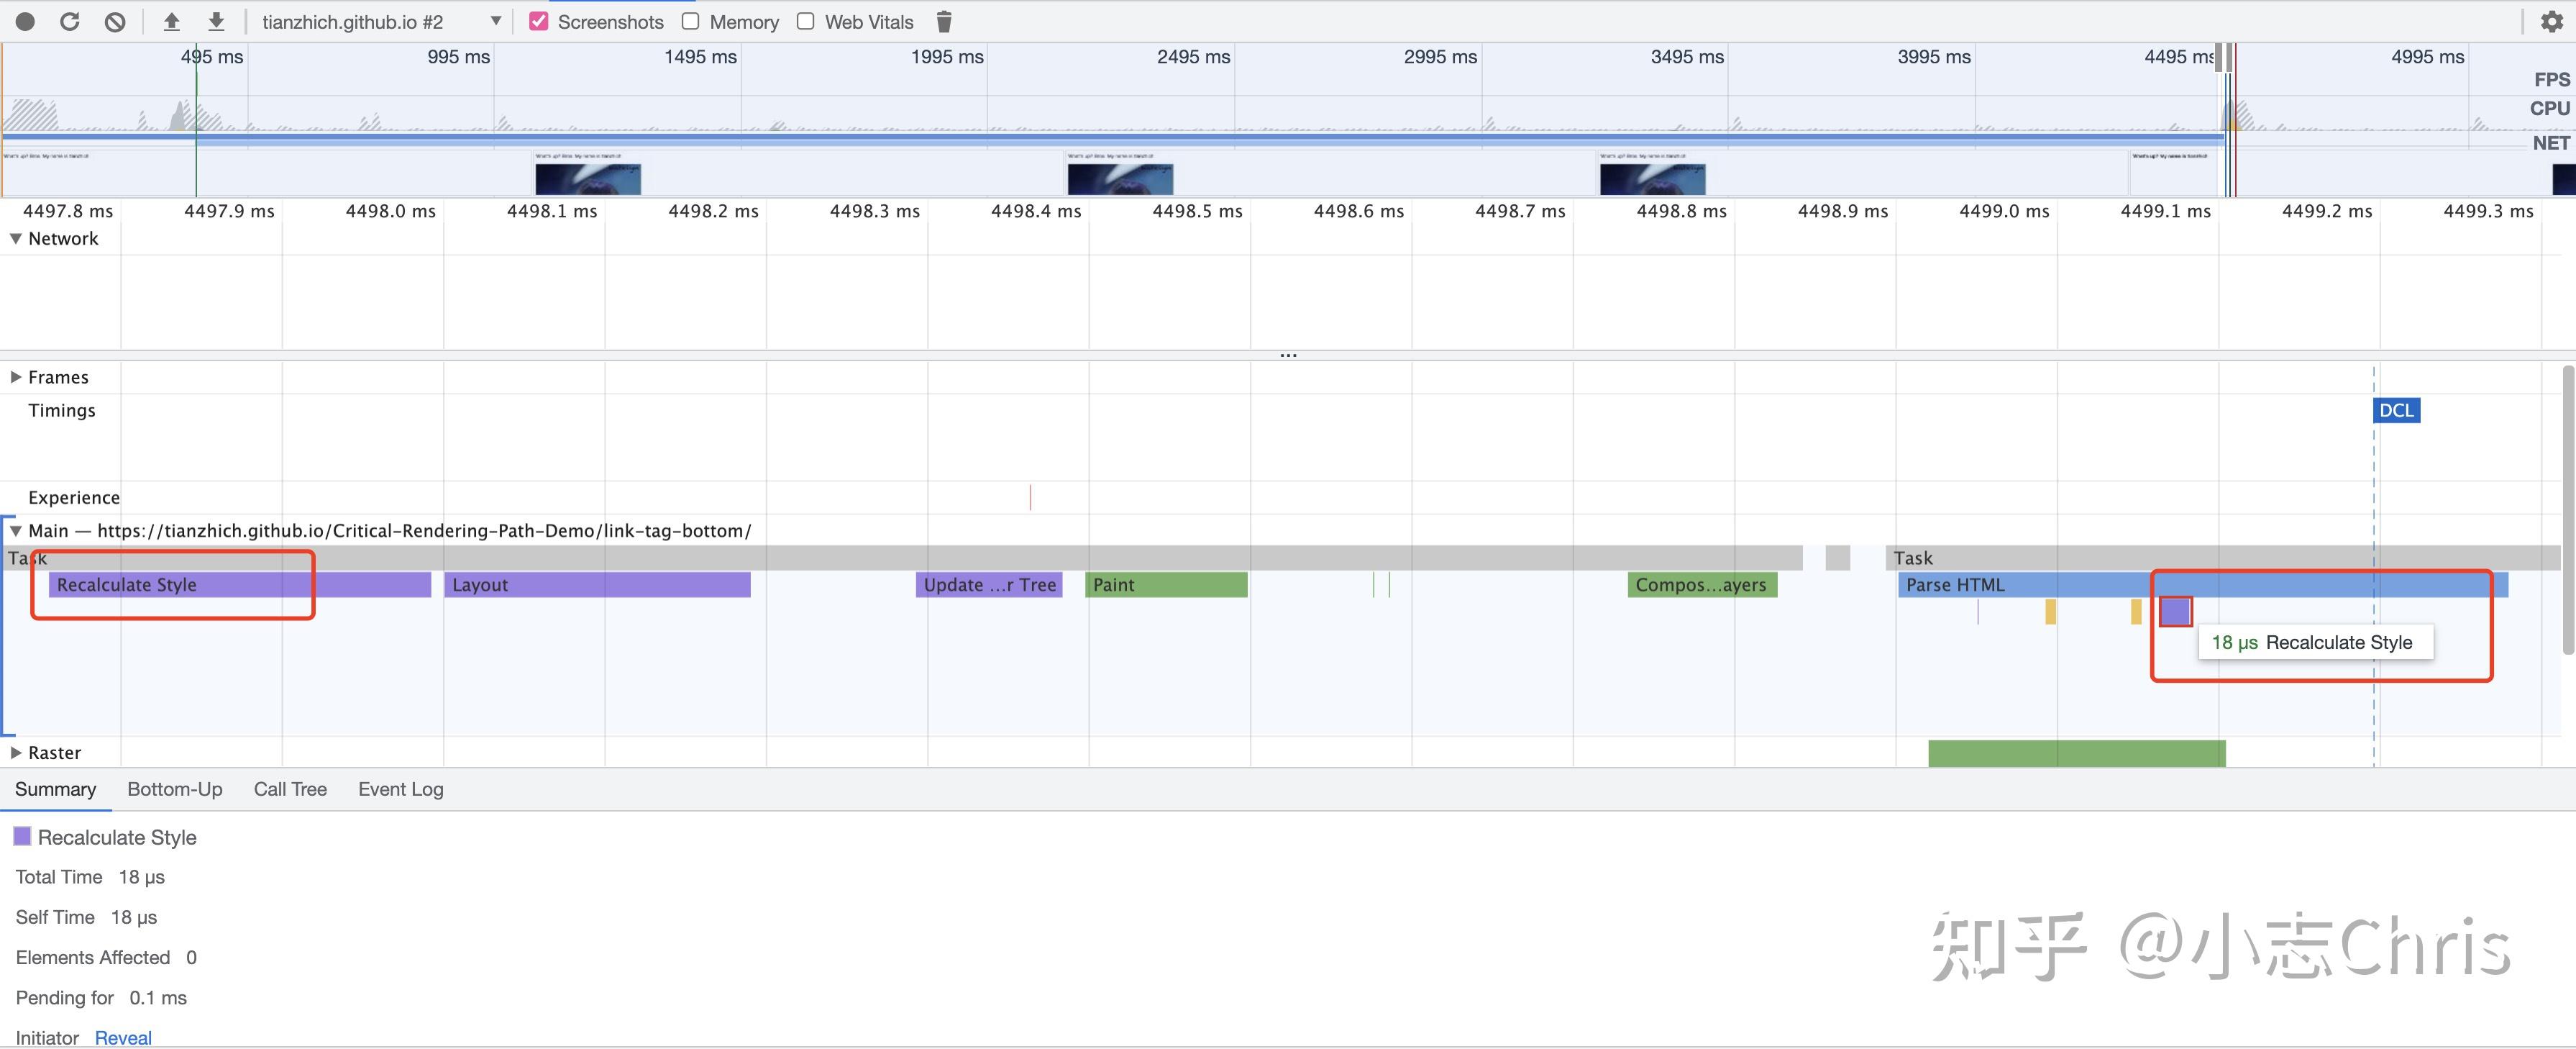The image size is (2576, 1049).
Task: Click the record profile button
Action: coord(25,22)
